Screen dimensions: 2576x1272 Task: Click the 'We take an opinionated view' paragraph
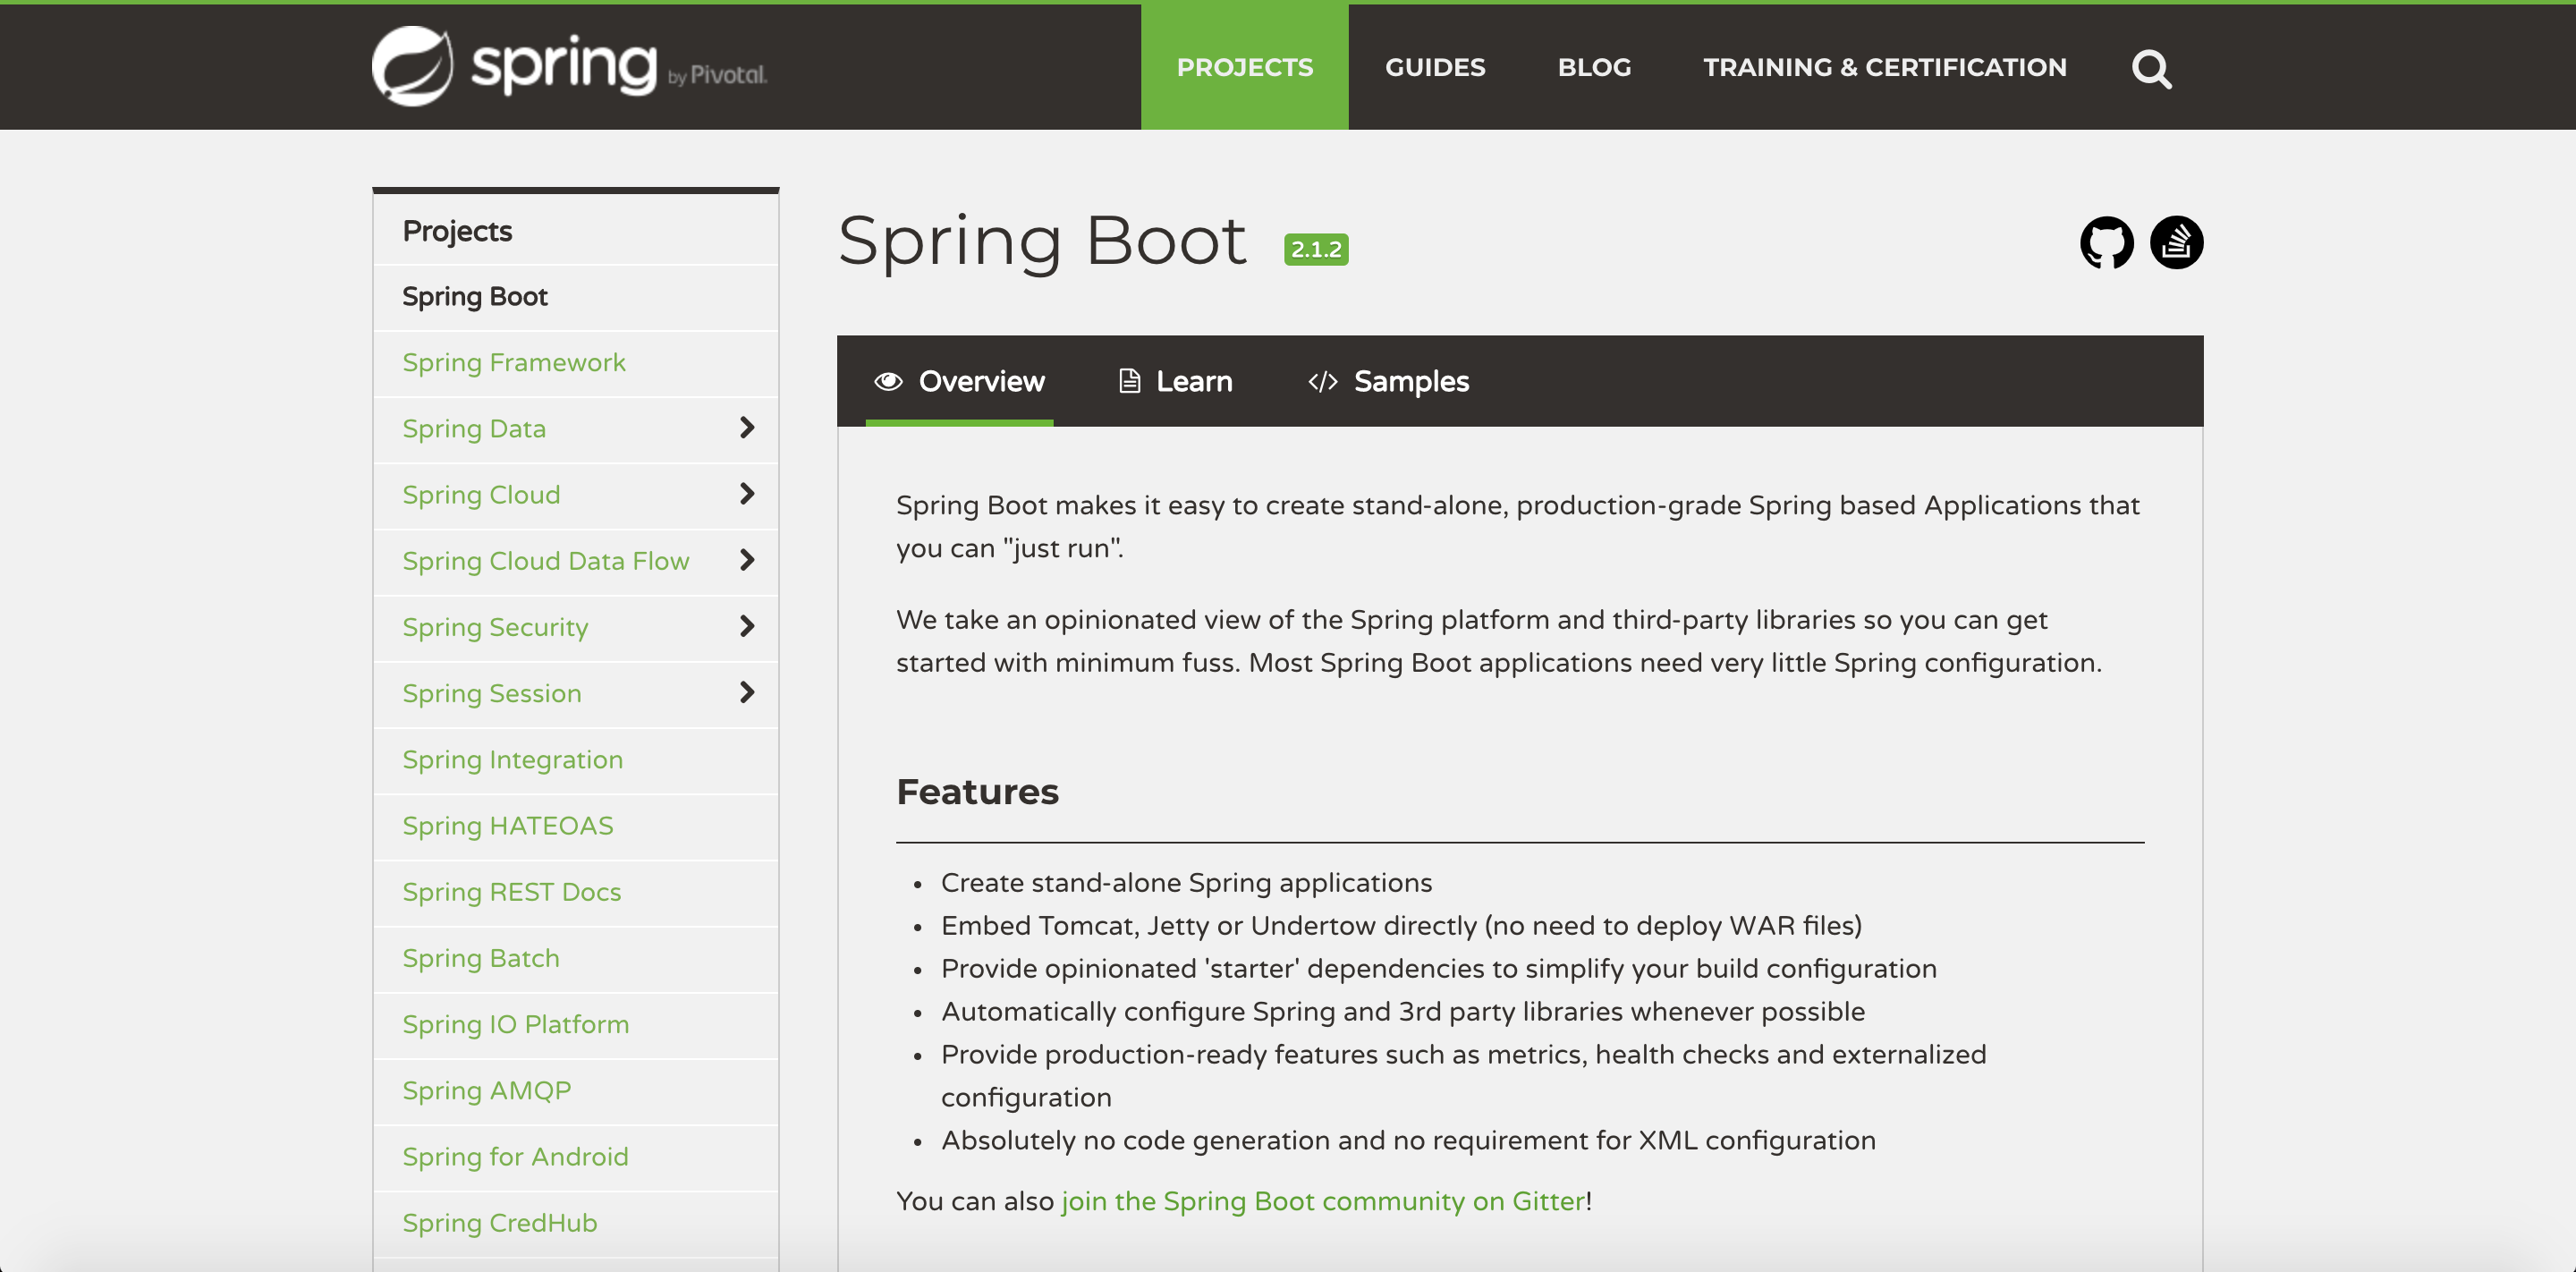[x=1499, y=641]
